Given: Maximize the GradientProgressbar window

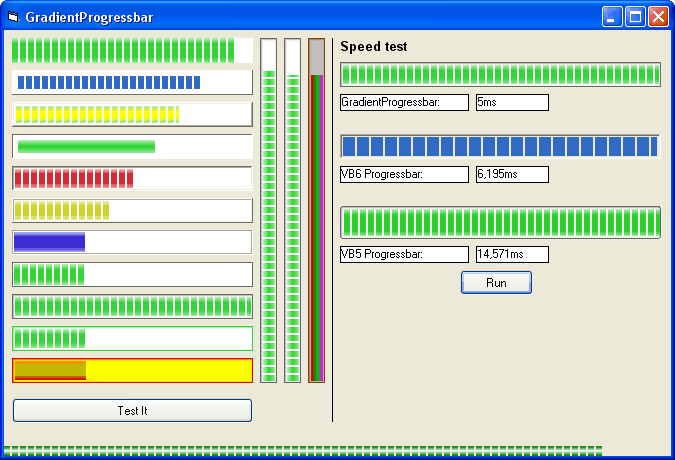Looking at the screenshot, I should point(635,17).
